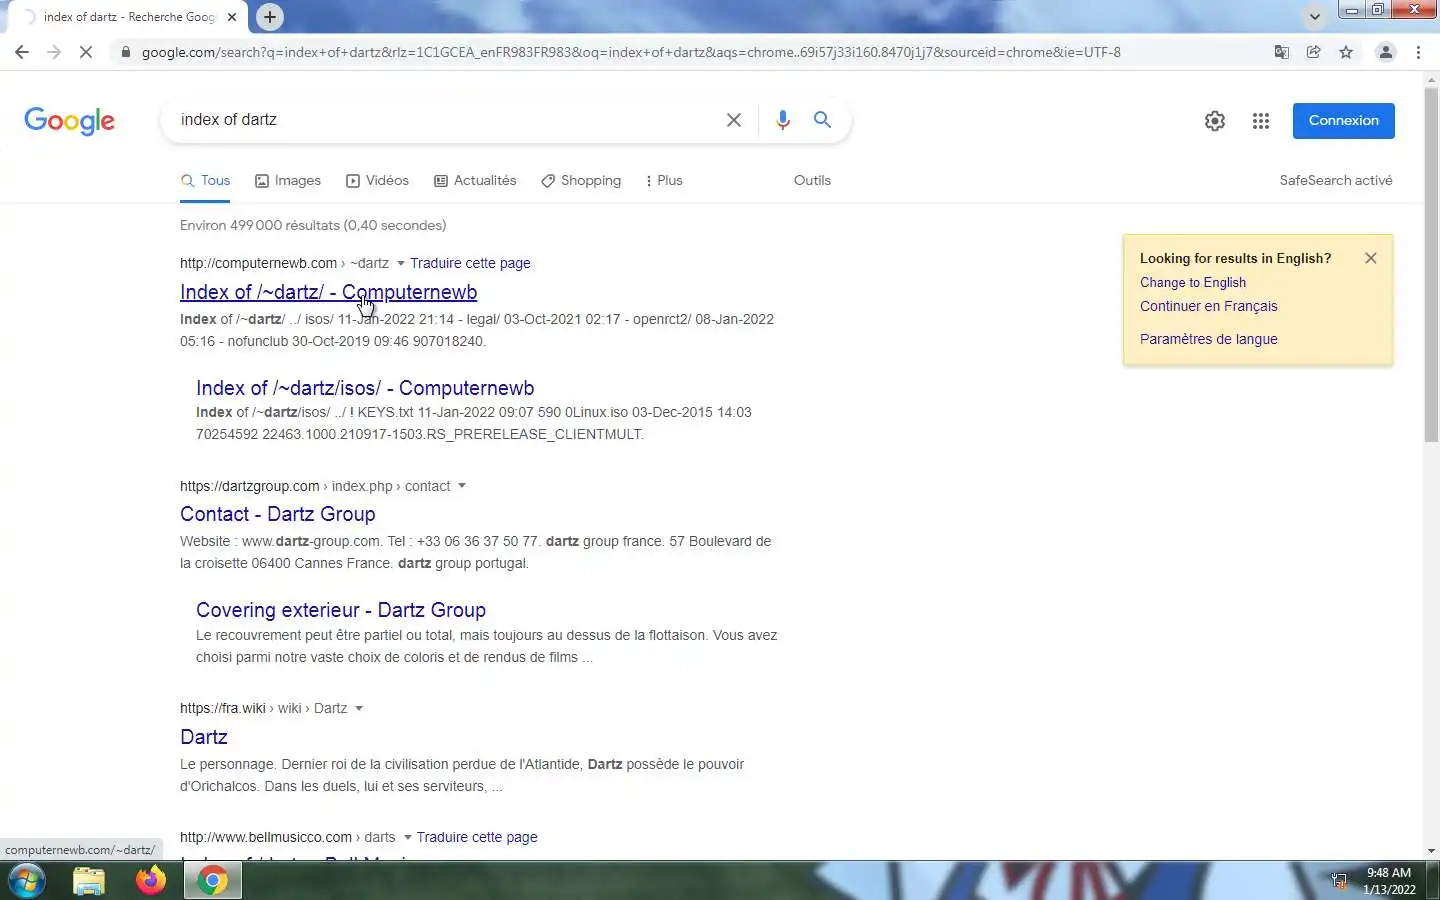Click the page vertical scrollbar
1440x900 pixels.
coord(1431,265)
